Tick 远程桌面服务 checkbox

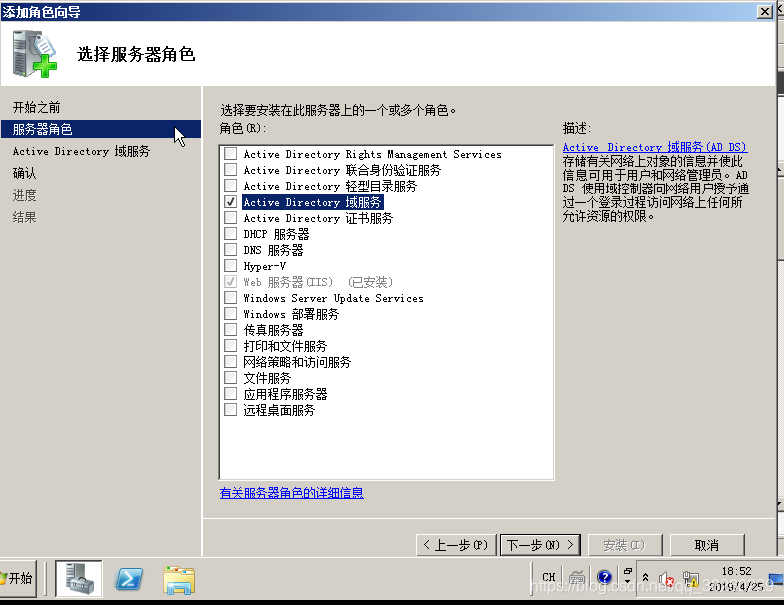230,410
